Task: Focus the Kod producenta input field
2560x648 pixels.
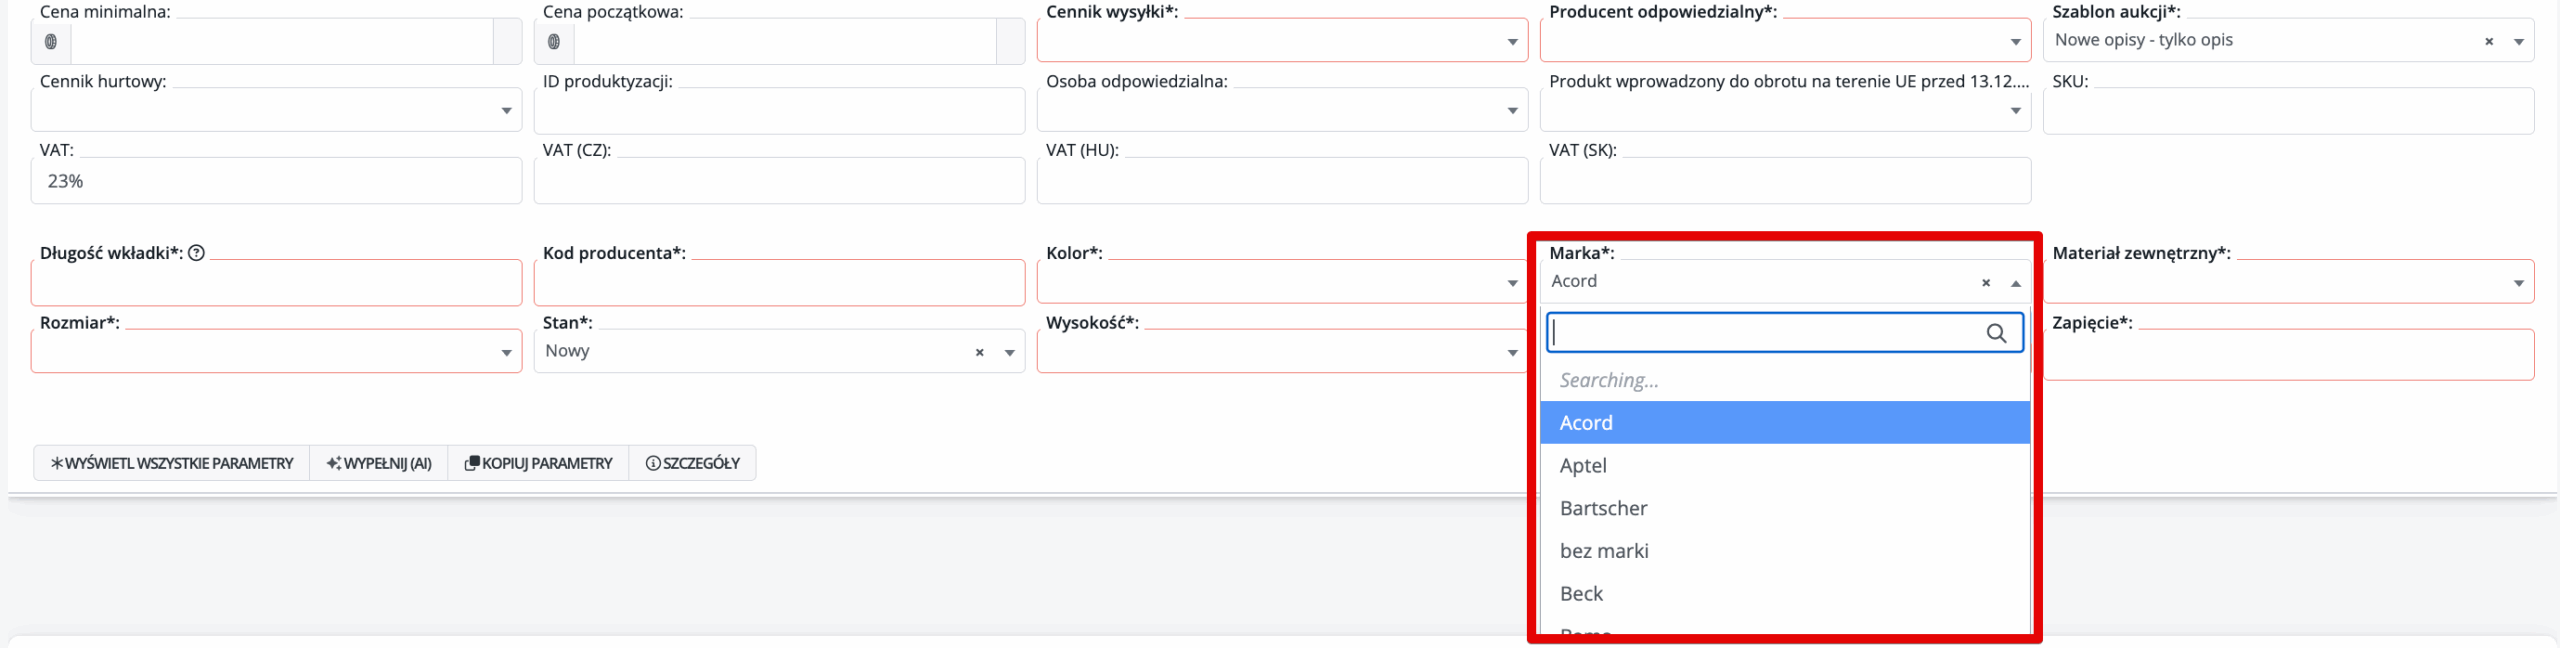Action: point(778,284)
